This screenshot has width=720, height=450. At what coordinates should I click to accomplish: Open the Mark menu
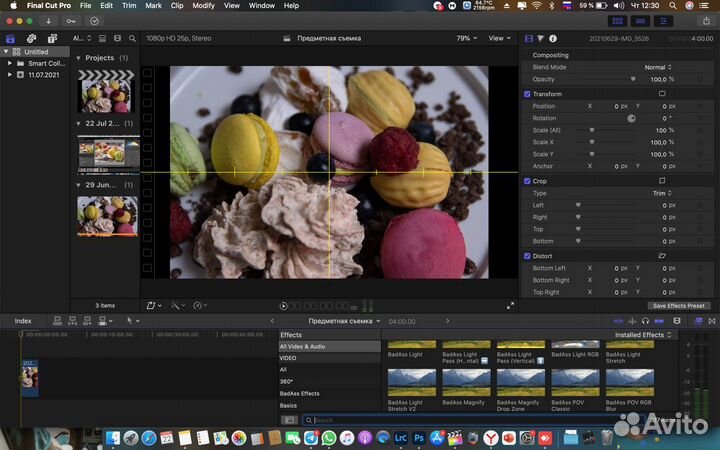coord(153,6)
